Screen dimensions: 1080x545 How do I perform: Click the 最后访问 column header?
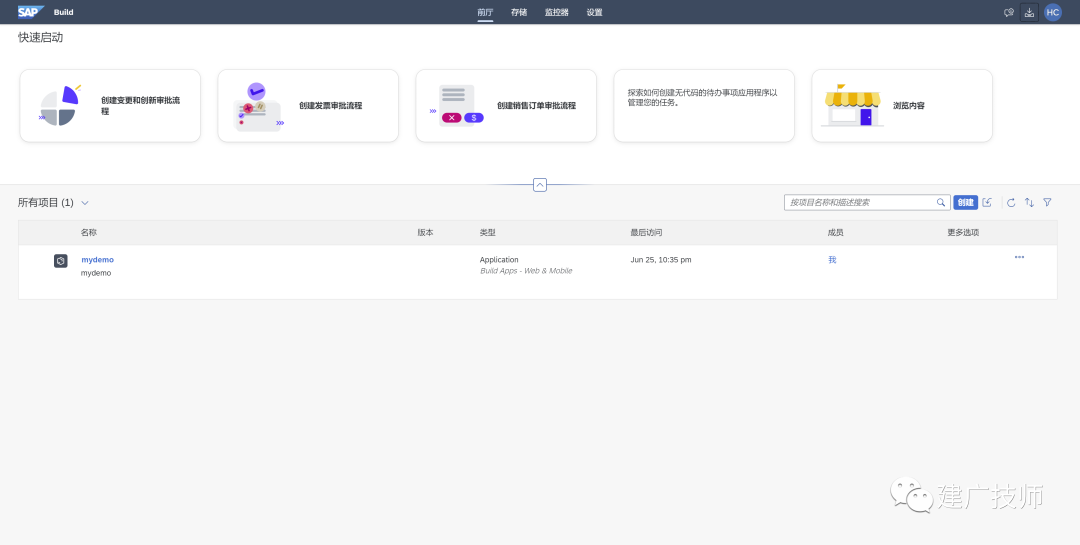(x=646, y=233)
